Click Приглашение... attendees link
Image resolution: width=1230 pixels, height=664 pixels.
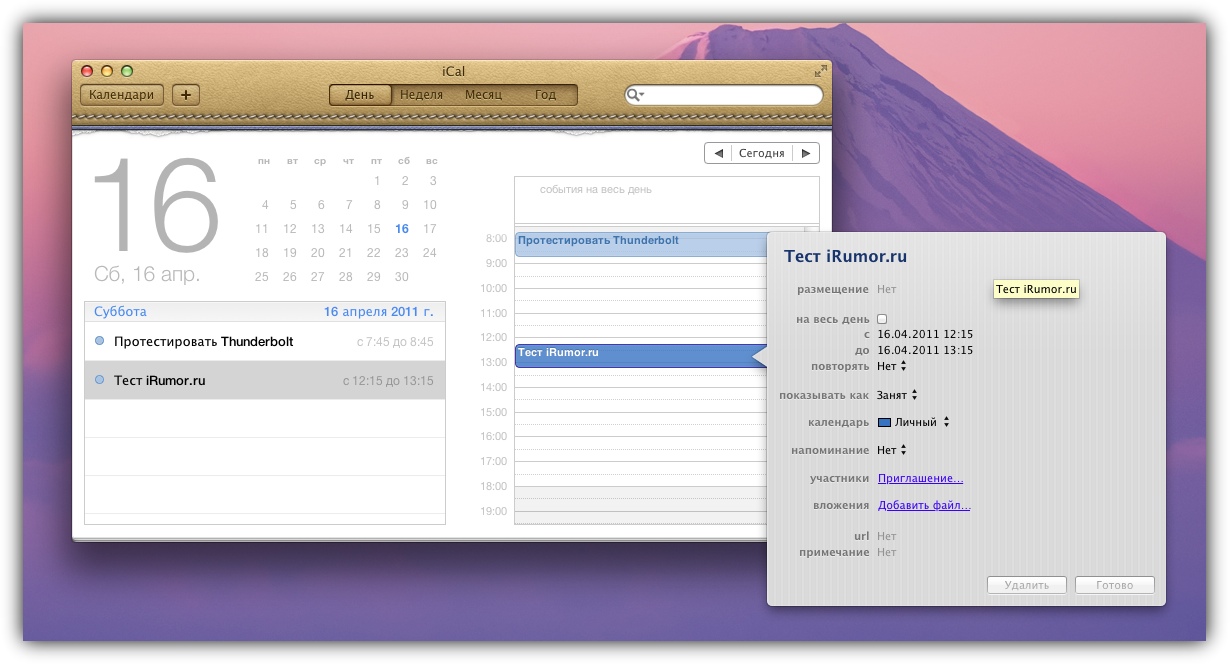tap(920, 479)
